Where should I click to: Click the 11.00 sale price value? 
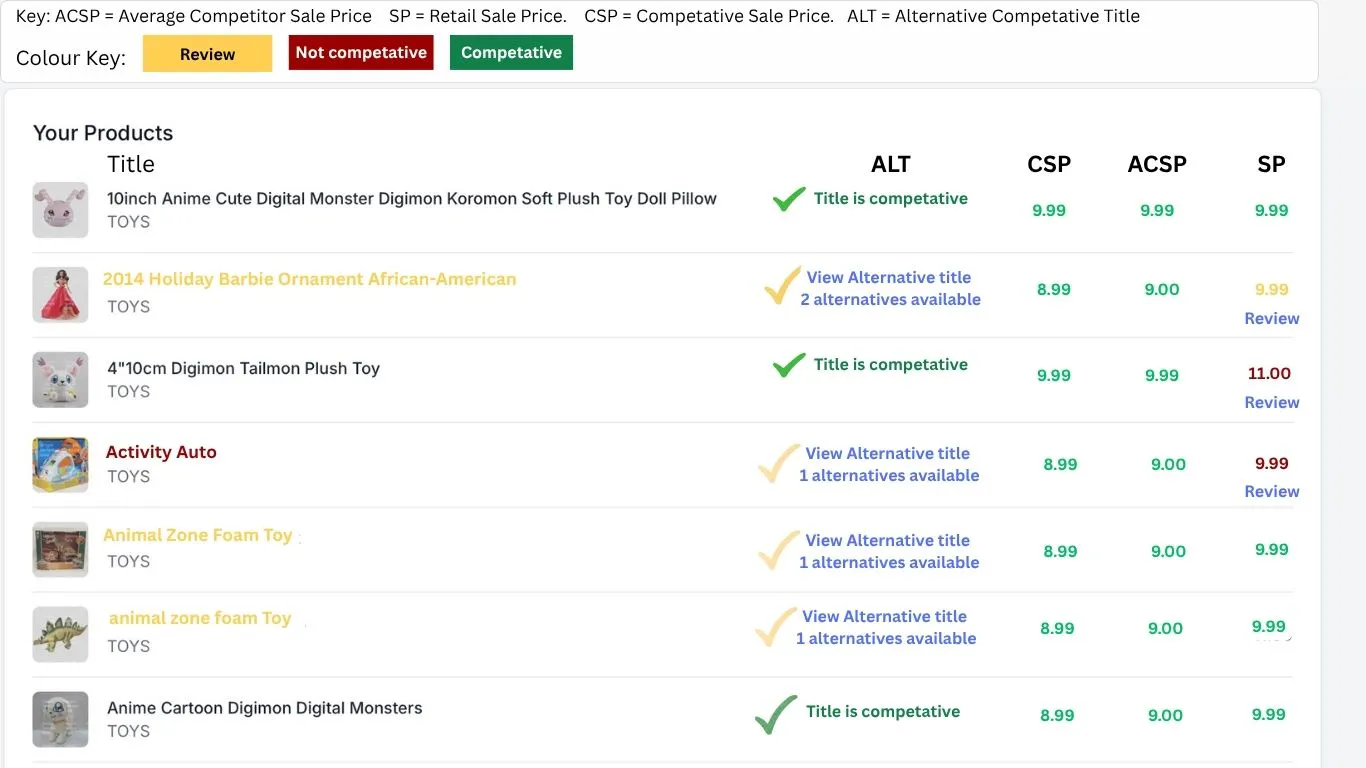pyautogui.click(x=1269, y=373)
